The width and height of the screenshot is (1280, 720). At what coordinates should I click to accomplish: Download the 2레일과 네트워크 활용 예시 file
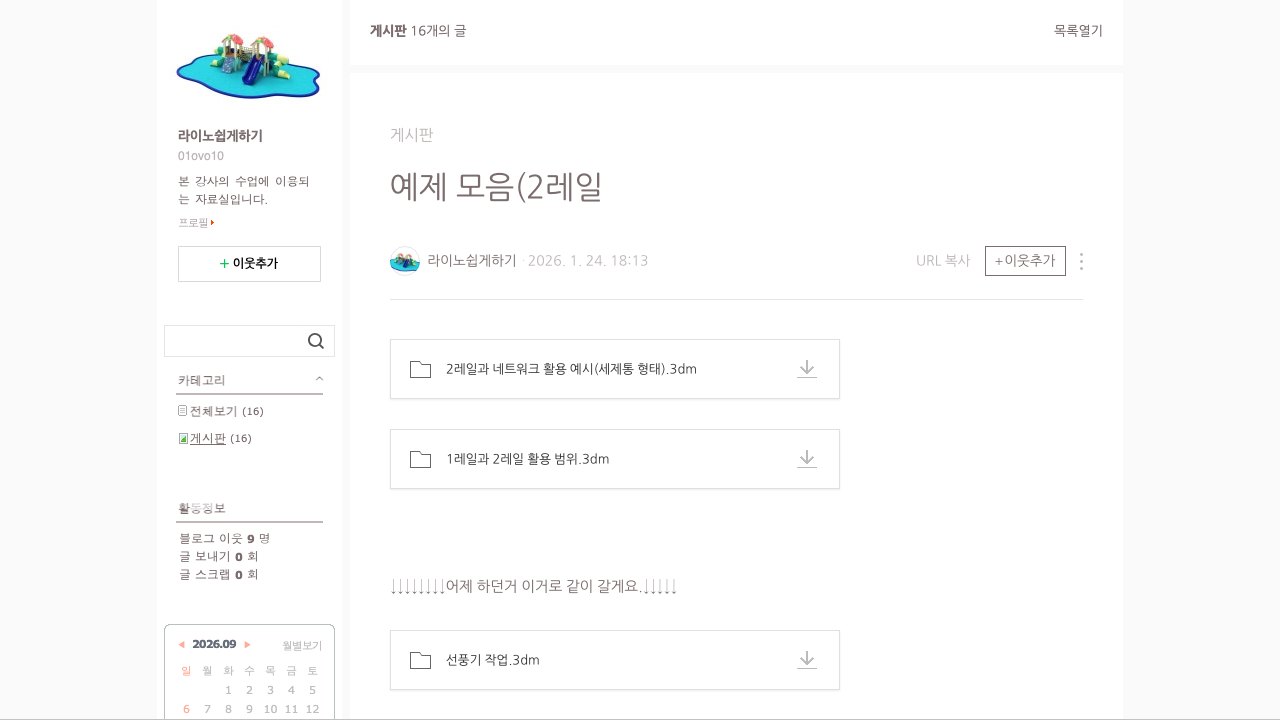pos(807,369)
